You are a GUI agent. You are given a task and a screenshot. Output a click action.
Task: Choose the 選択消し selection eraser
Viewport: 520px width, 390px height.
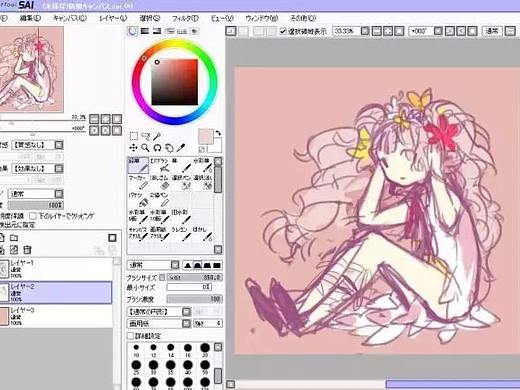[202, 183]
